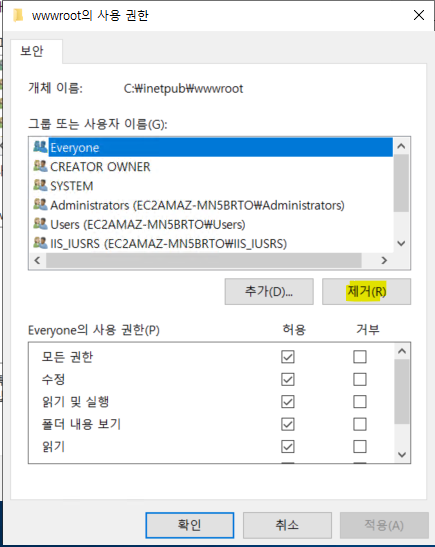Click user list horizontal scrollbar thumb
Screen dimensions: 435x547
[204, 260]
